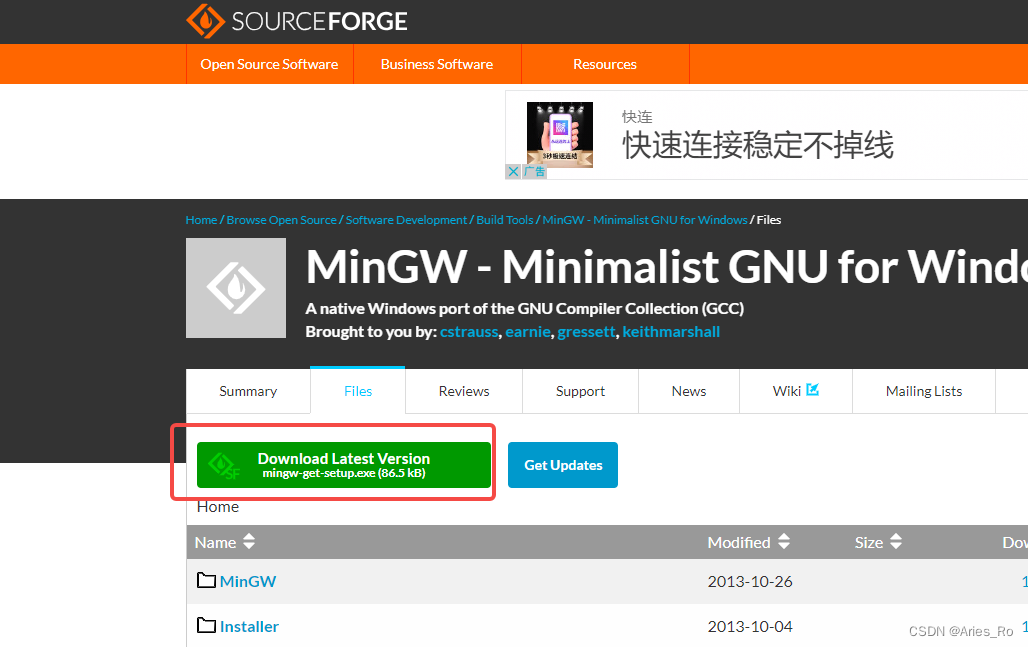Switch to the Summary tab
The image size is (1028, 647).
248,391
